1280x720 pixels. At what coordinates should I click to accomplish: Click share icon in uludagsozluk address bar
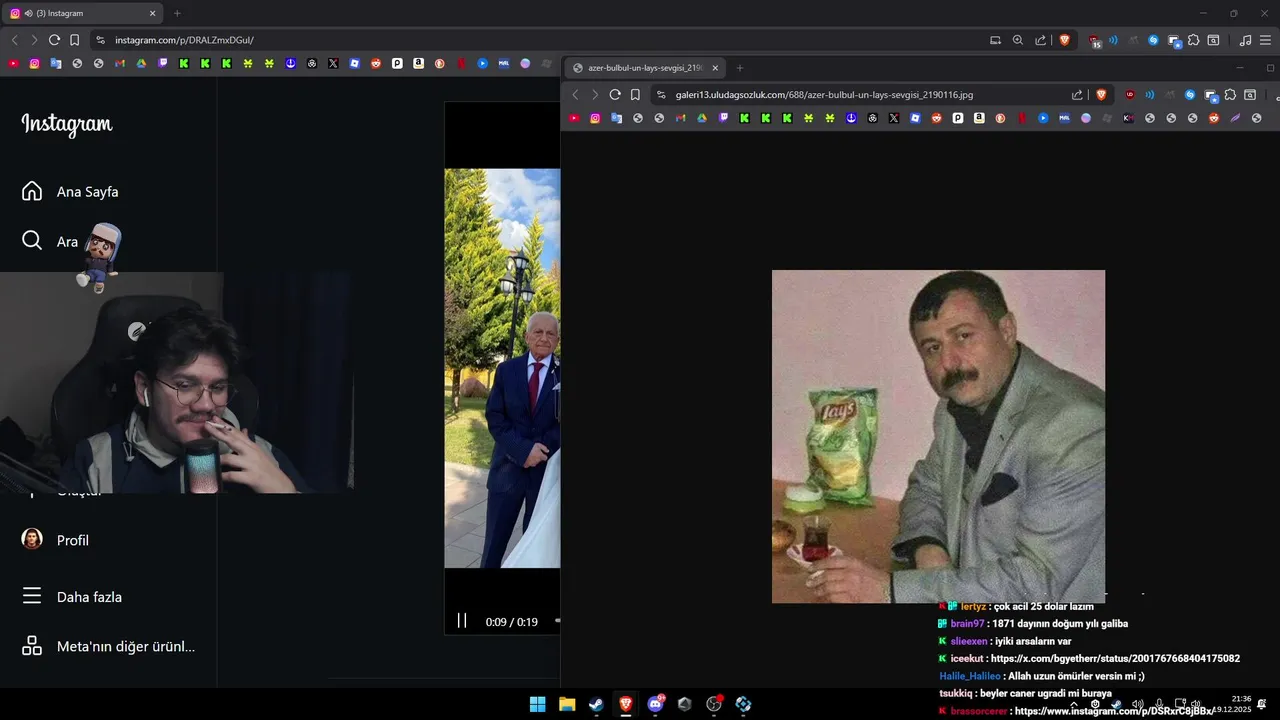click(1077, 94)
